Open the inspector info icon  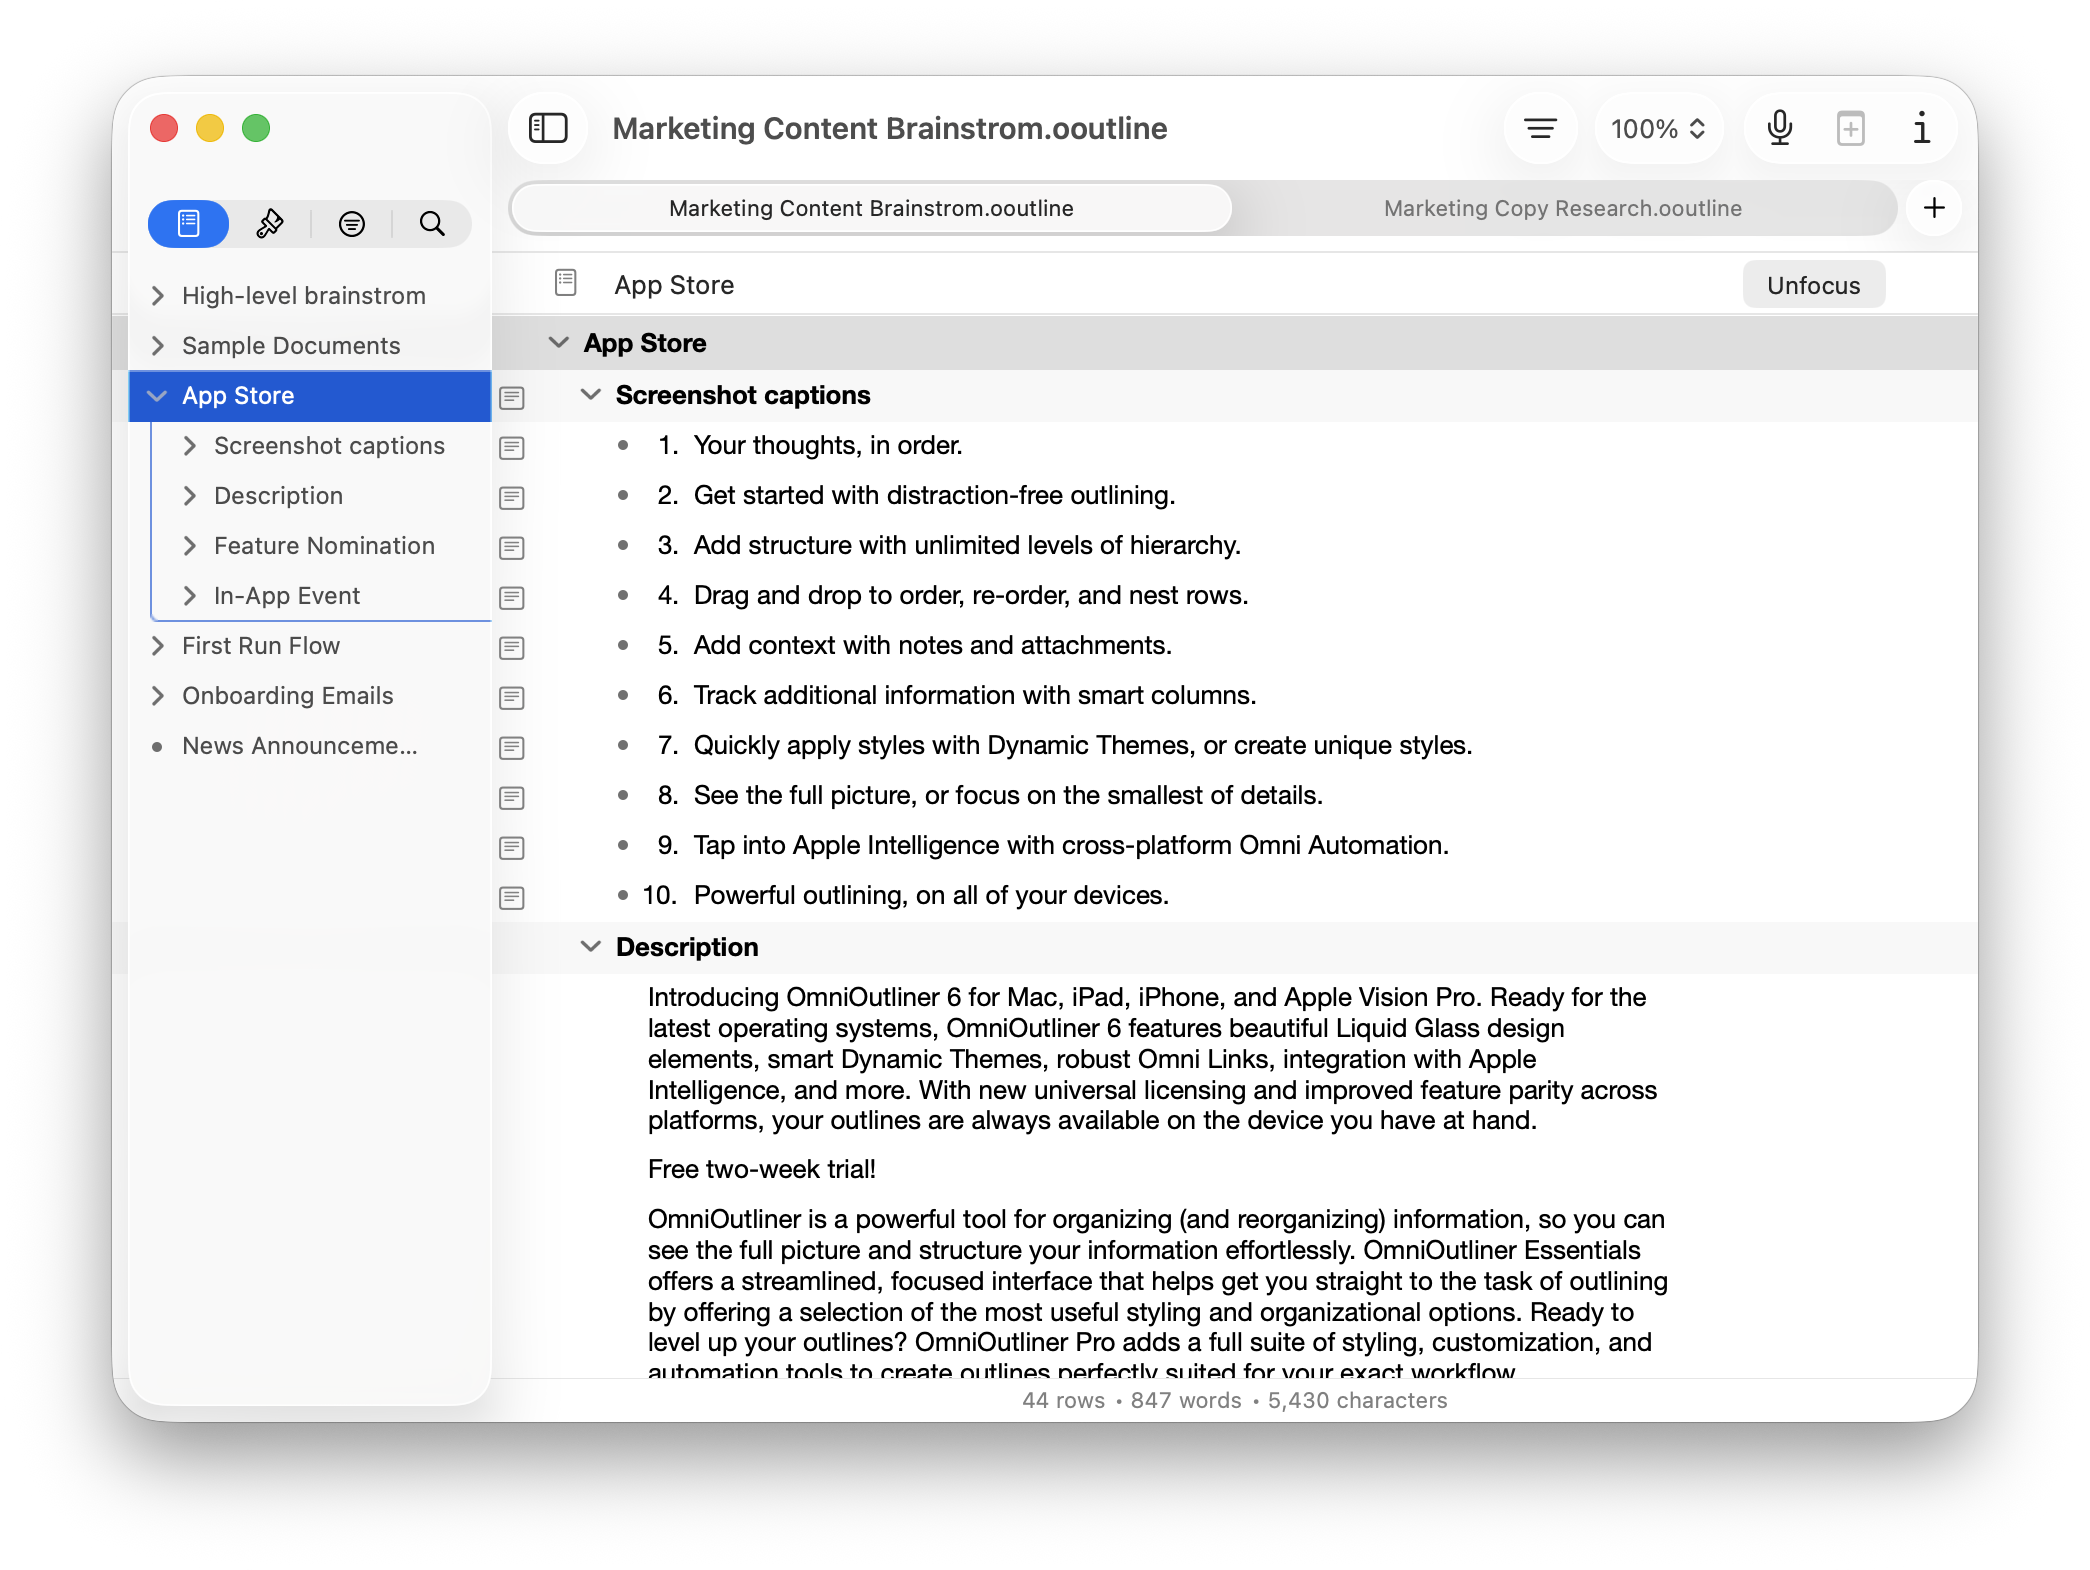tap(1921, 128)
